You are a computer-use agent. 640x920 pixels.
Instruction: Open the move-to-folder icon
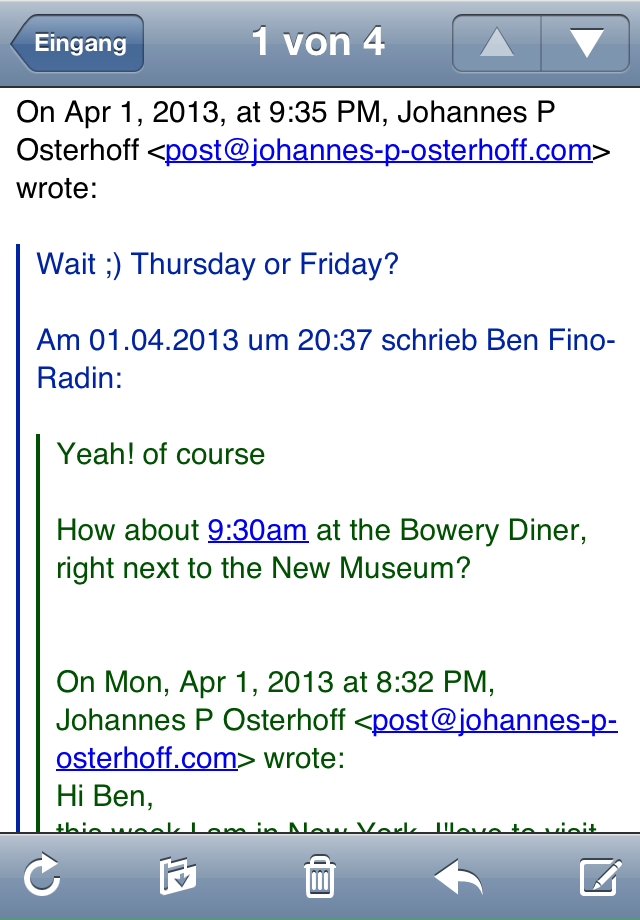[x=178, y=875]
